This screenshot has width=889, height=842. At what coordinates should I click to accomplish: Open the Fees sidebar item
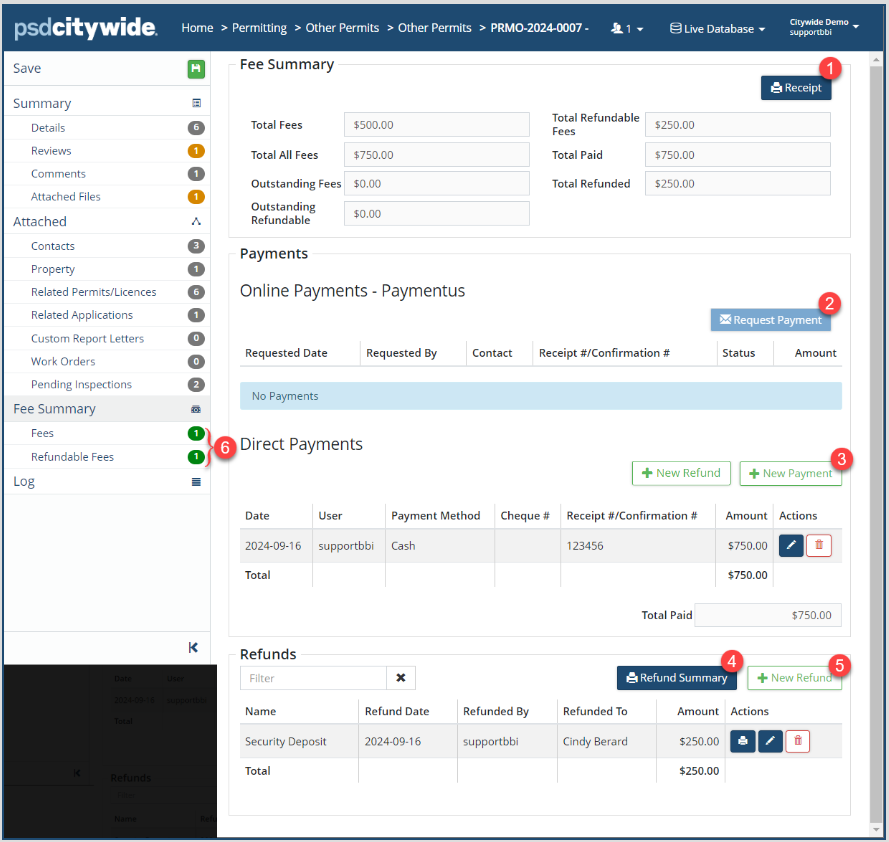[x=43, y=433]
